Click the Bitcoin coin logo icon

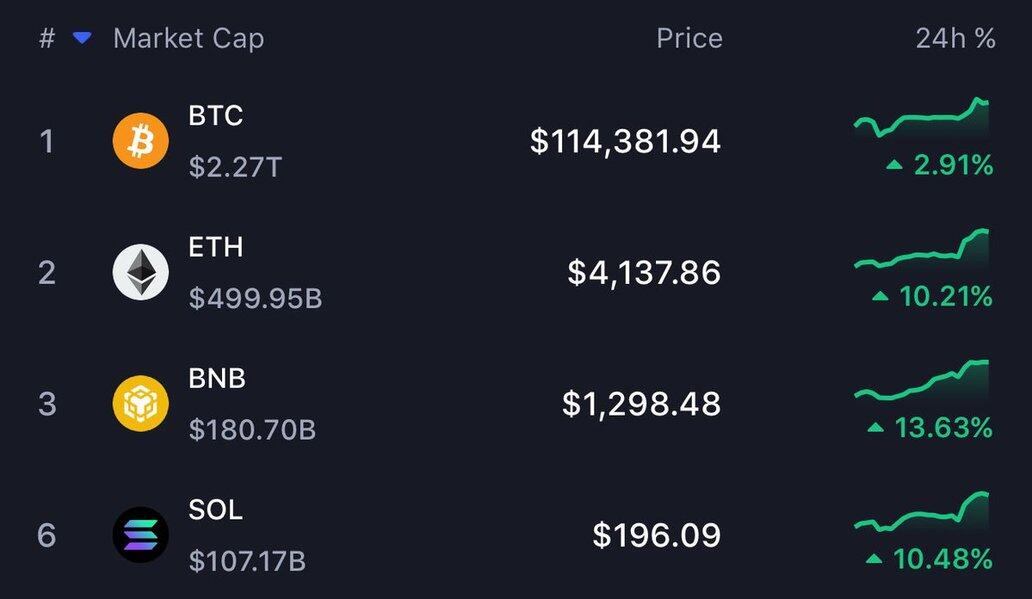click(140, 141)
